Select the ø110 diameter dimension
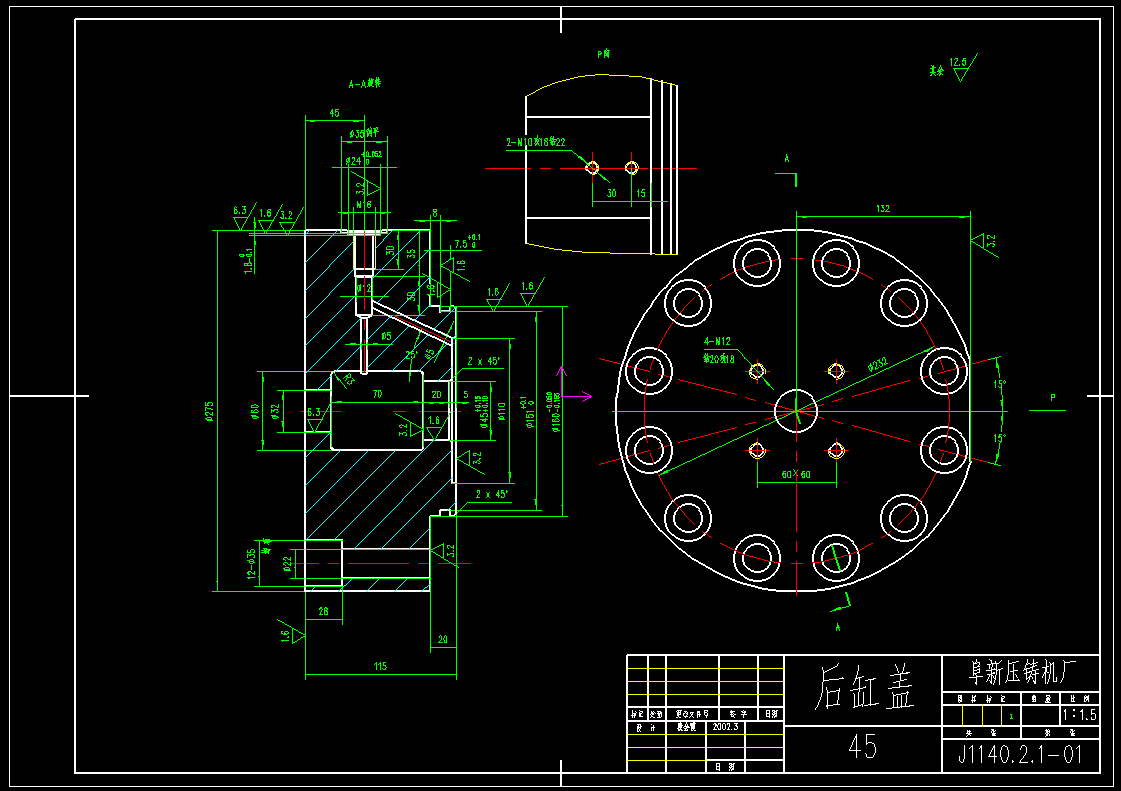This screenshot has height=791, width=1121. point(501,411)
